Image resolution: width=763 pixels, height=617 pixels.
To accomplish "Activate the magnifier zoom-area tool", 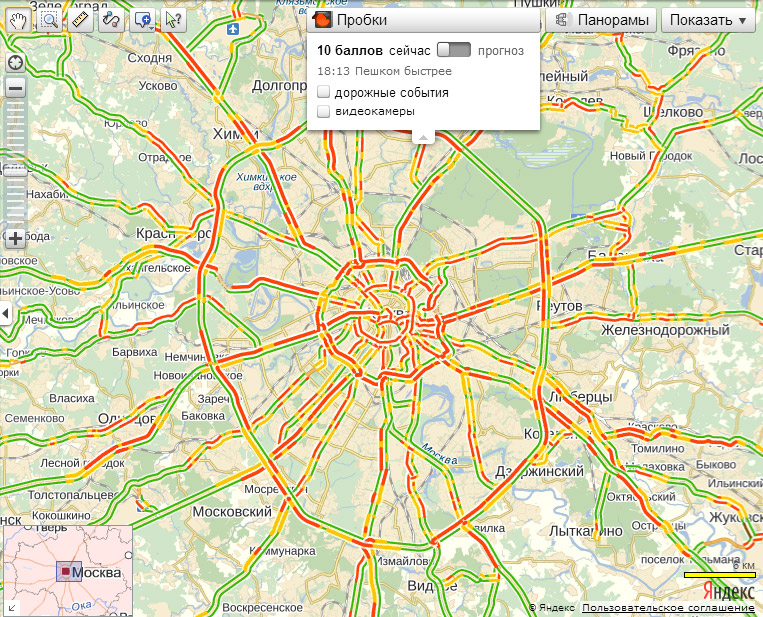I will (49, 19).
